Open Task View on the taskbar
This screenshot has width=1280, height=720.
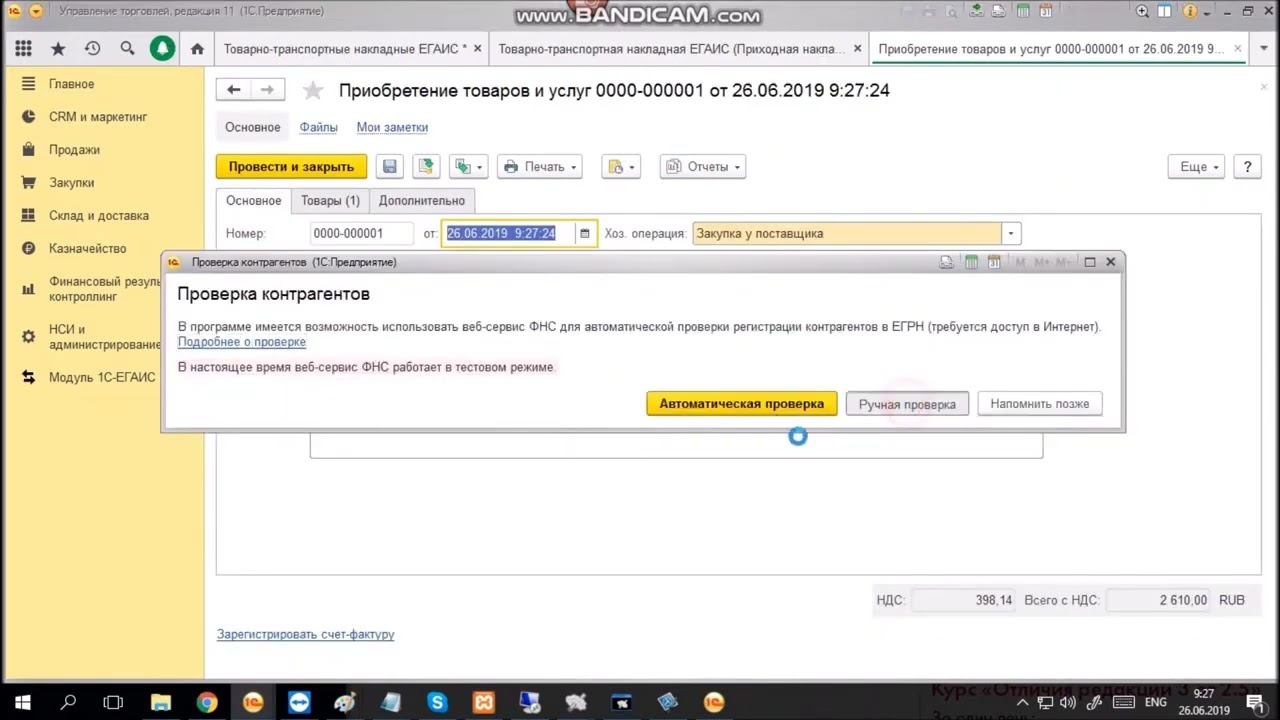tap(114, 702)
